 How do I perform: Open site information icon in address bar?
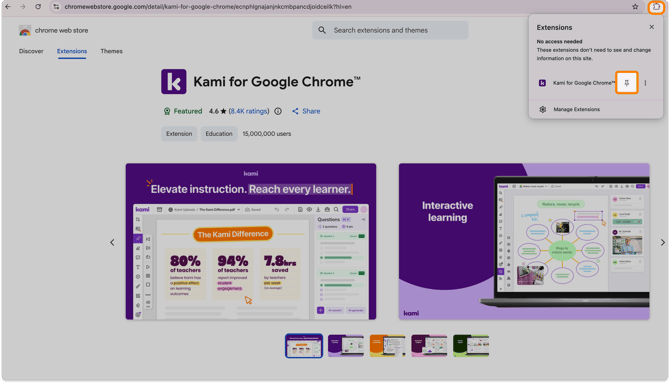click(56, 6)
